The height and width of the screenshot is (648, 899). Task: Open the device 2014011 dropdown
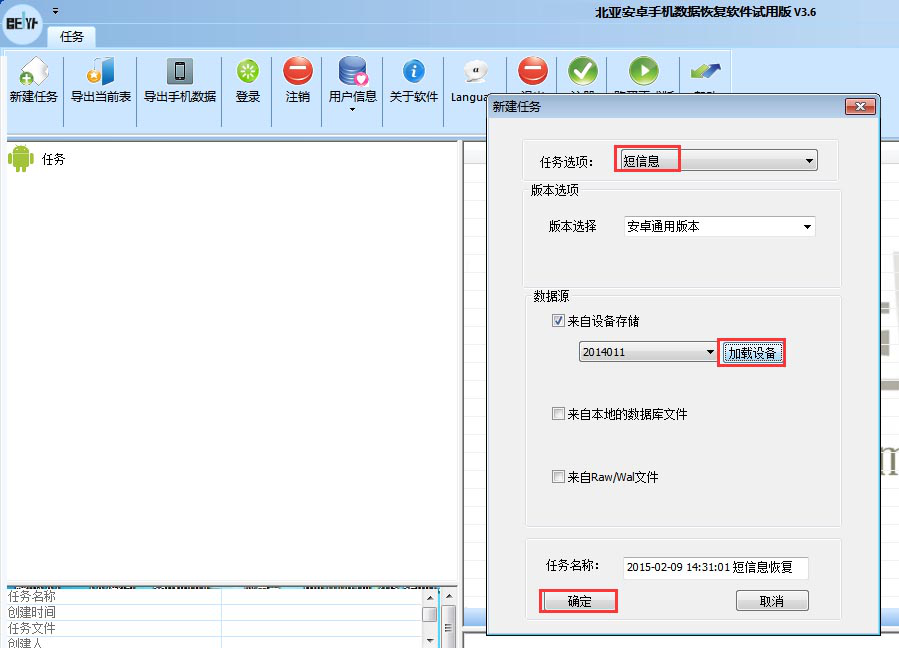pos(648,352)
